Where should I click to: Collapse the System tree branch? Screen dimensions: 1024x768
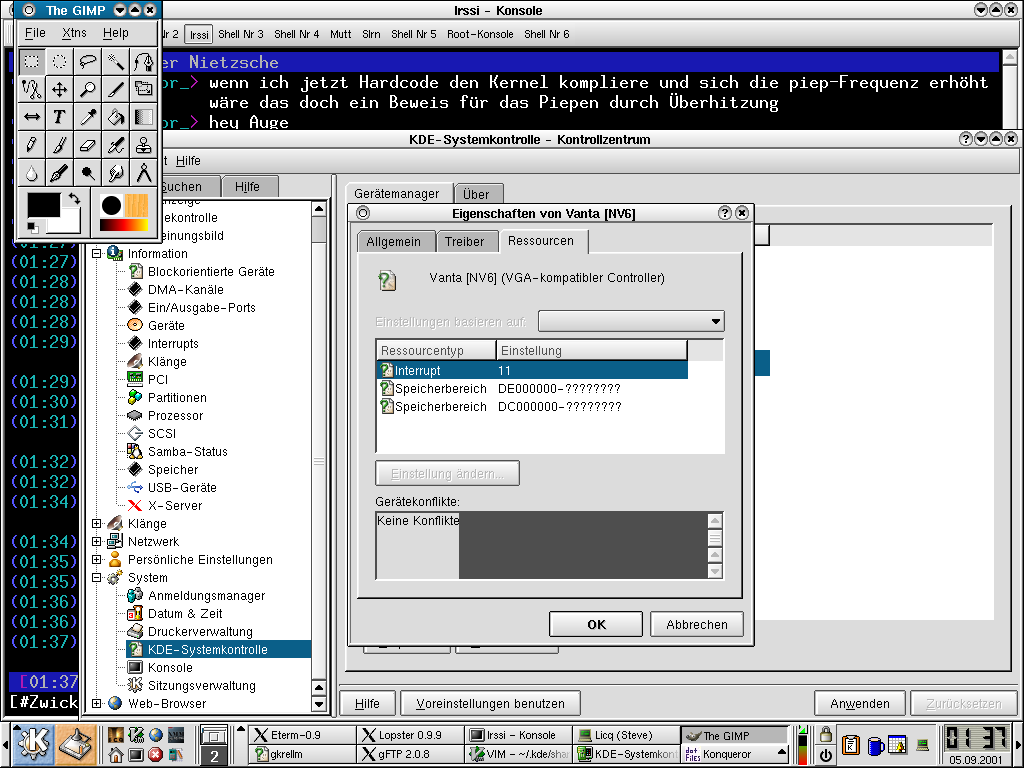pyautogui.click(x=97, y=577)
